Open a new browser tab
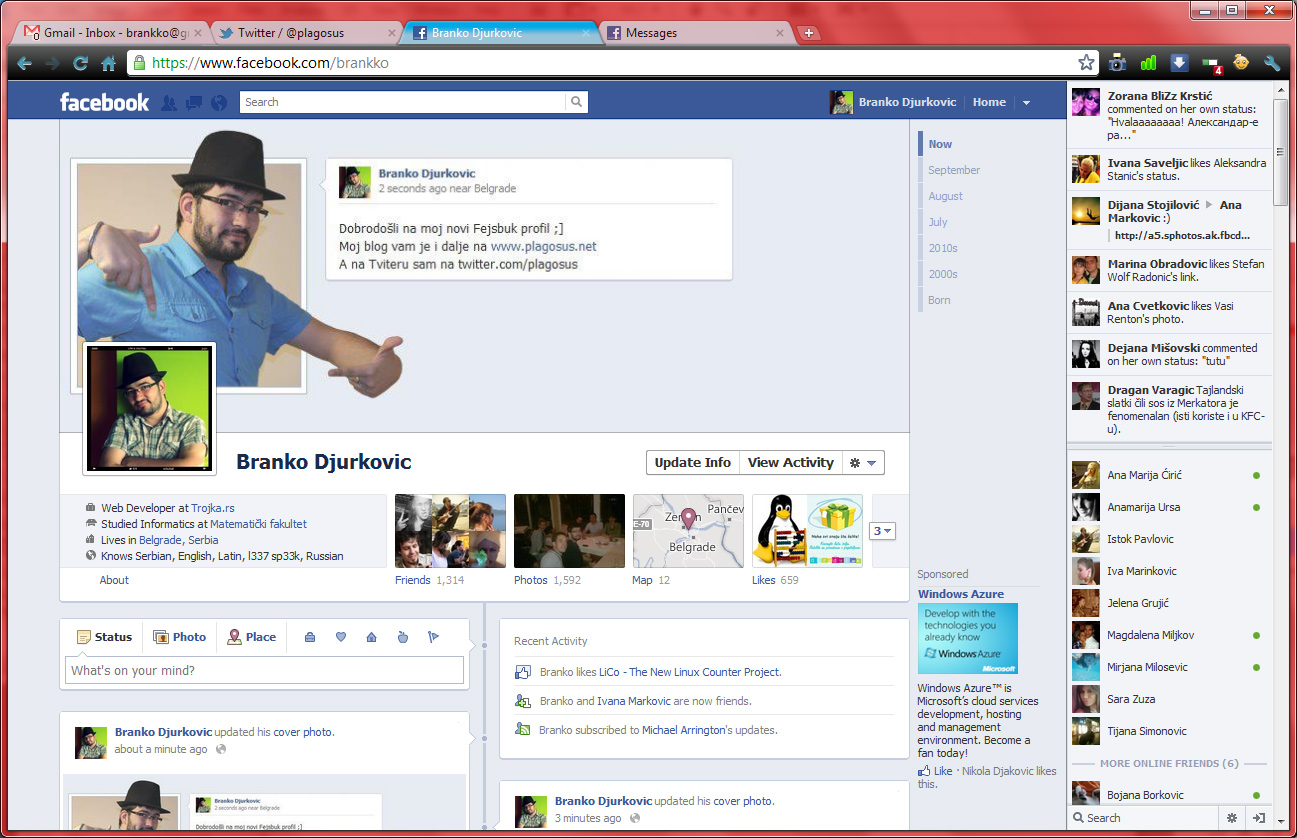The image size is (1297, 838). tap(809, 33)
